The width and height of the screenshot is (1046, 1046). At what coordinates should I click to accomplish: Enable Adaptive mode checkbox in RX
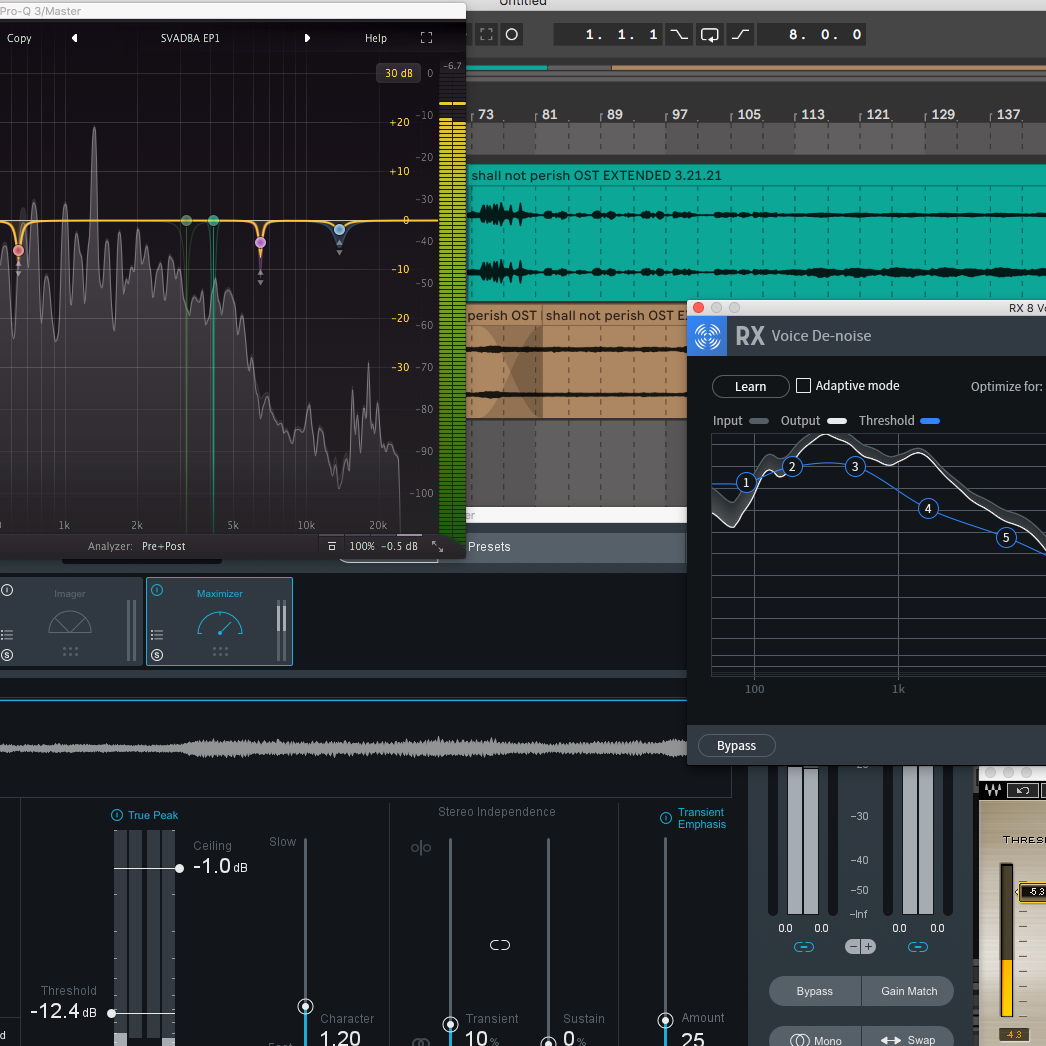[x=804, y=386]
